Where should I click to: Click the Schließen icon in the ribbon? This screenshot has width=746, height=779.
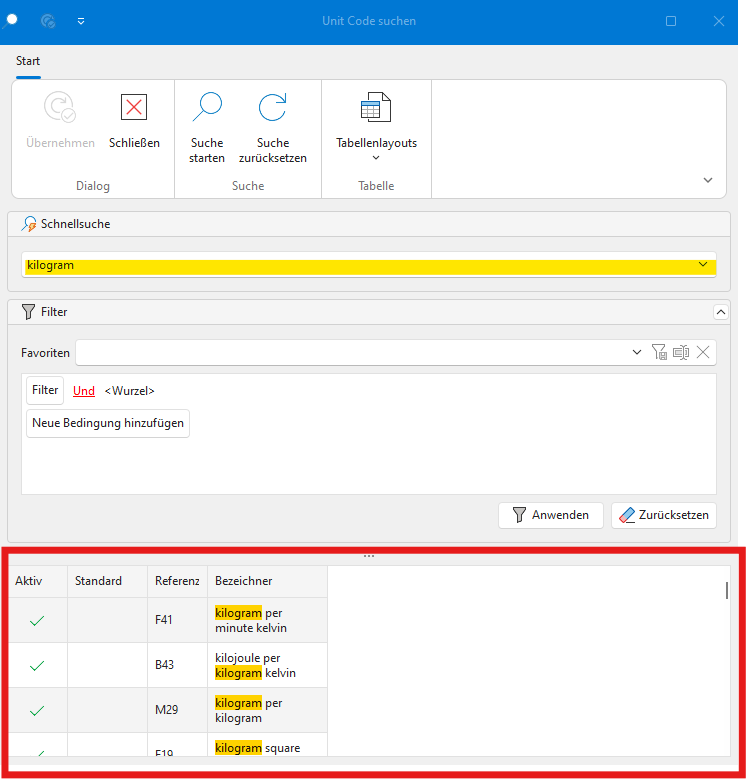click(134, 108)
